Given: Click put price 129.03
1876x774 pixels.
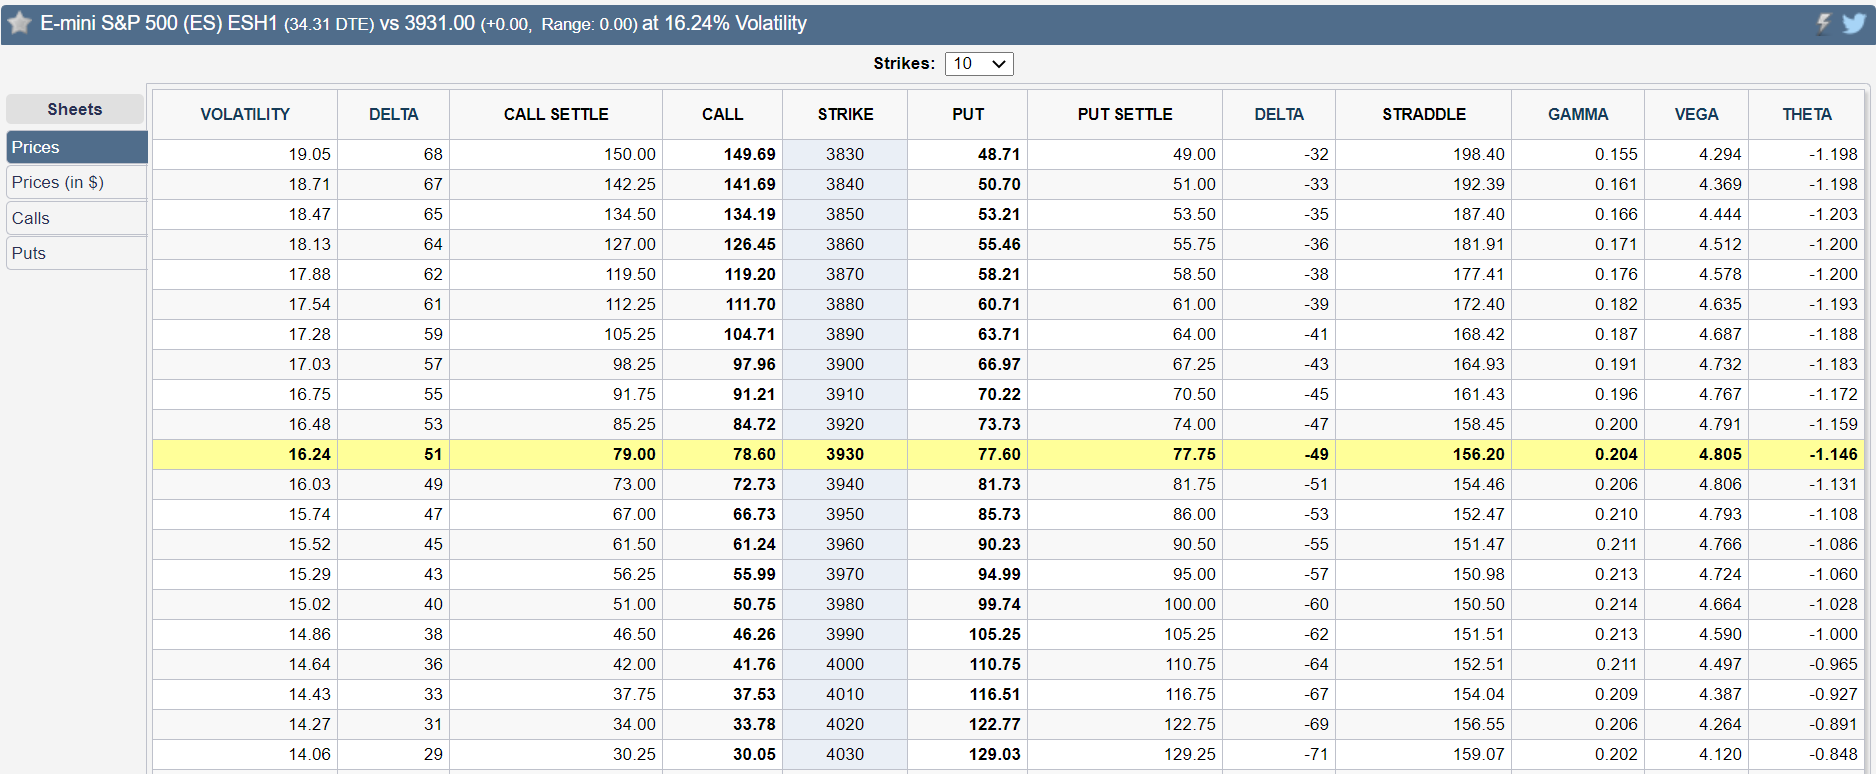Looking at the screenshot, I should point(995,754).
